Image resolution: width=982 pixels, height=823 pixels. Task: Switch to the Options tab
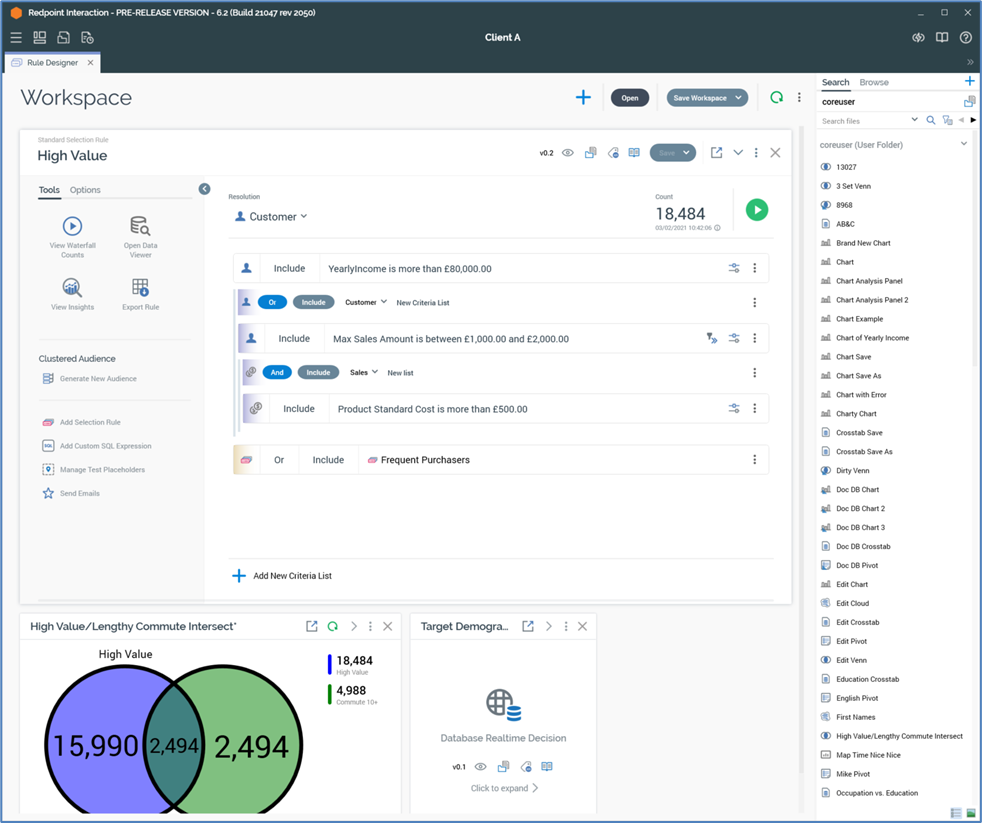[85, 190]
